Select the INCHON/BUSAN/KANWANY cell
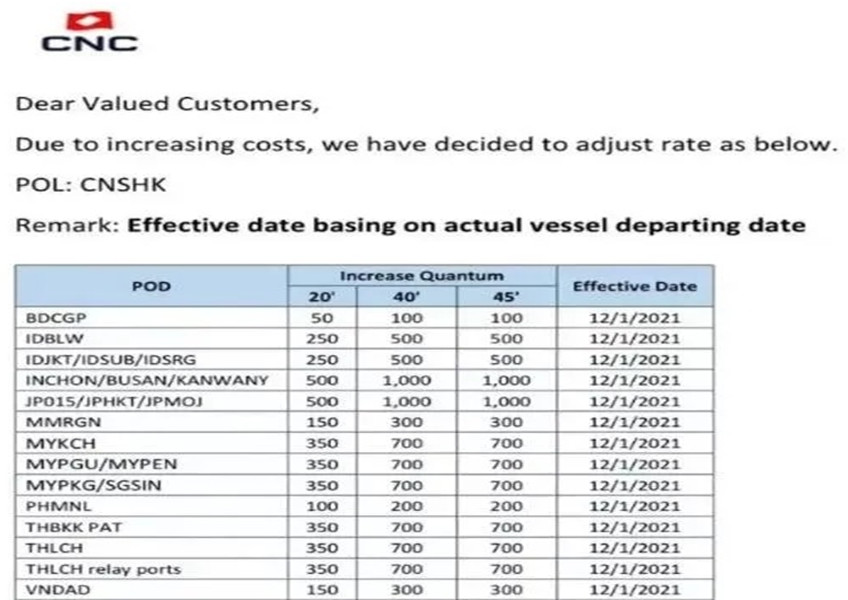848x600 pixels. tap(123, 381)
